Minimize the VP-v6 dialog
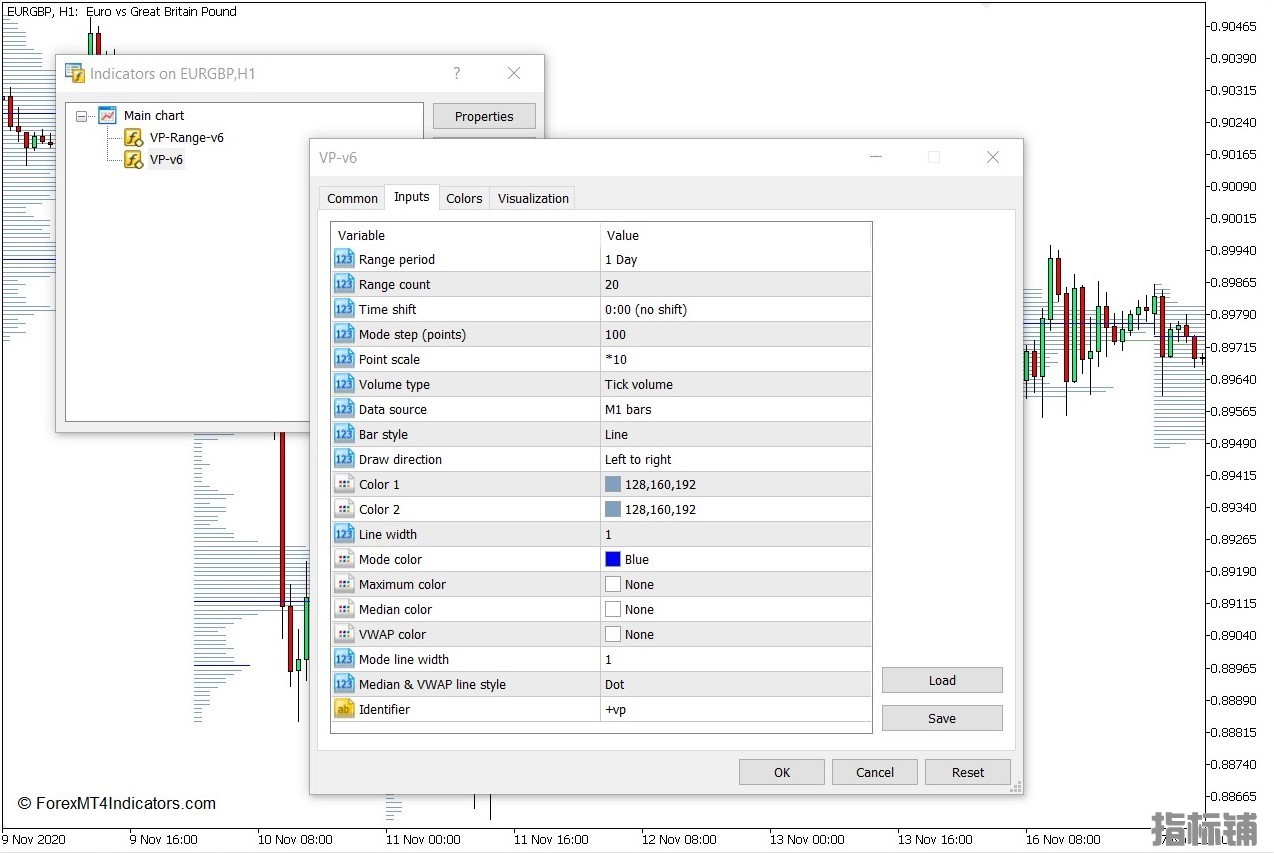This screenshot has height=854, width=1274. coord(875,157)
